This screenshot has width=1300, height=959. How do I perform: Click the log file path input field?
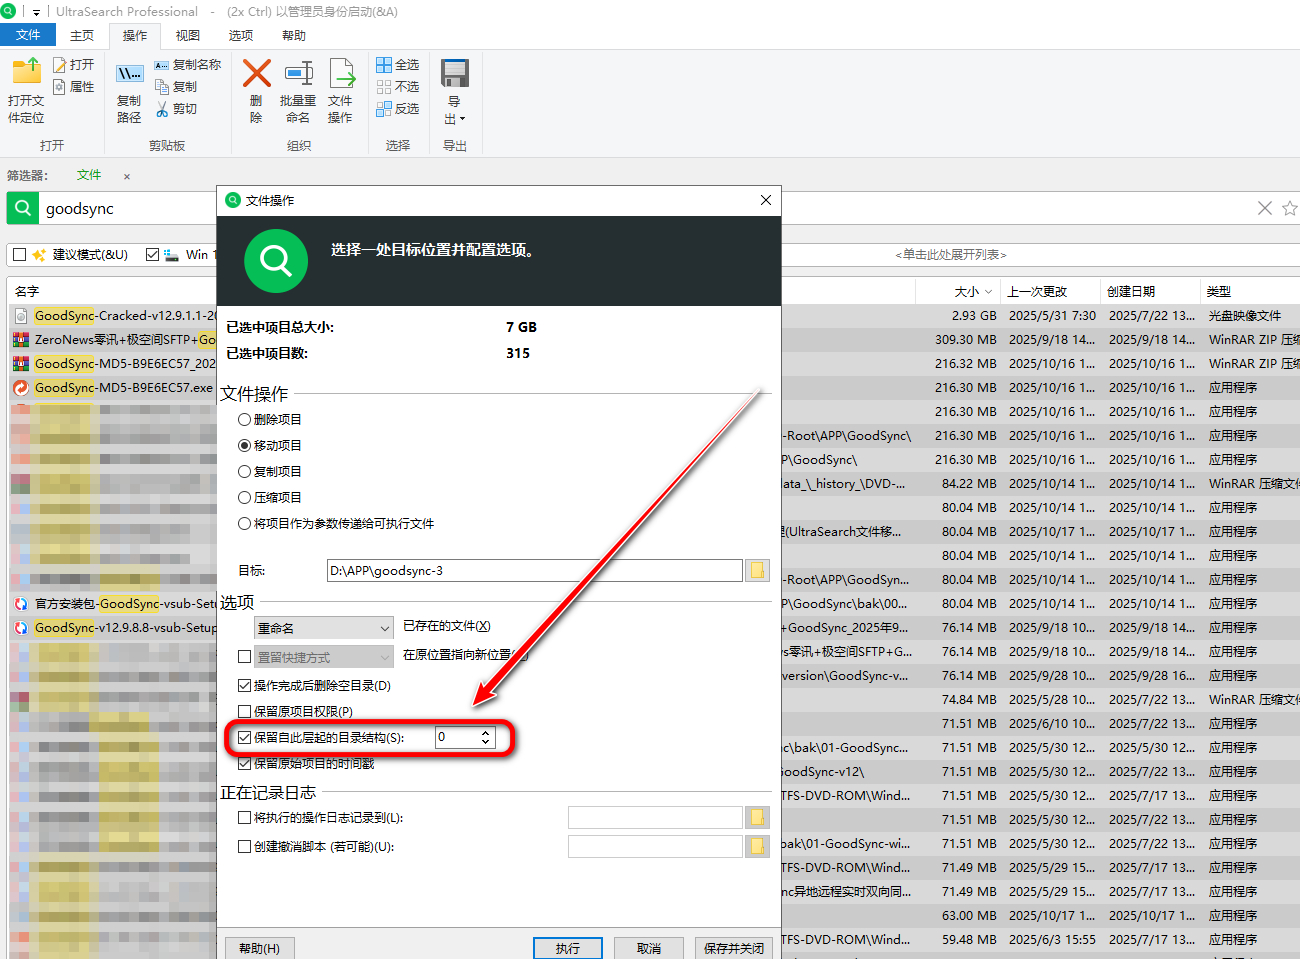[655, 817]
